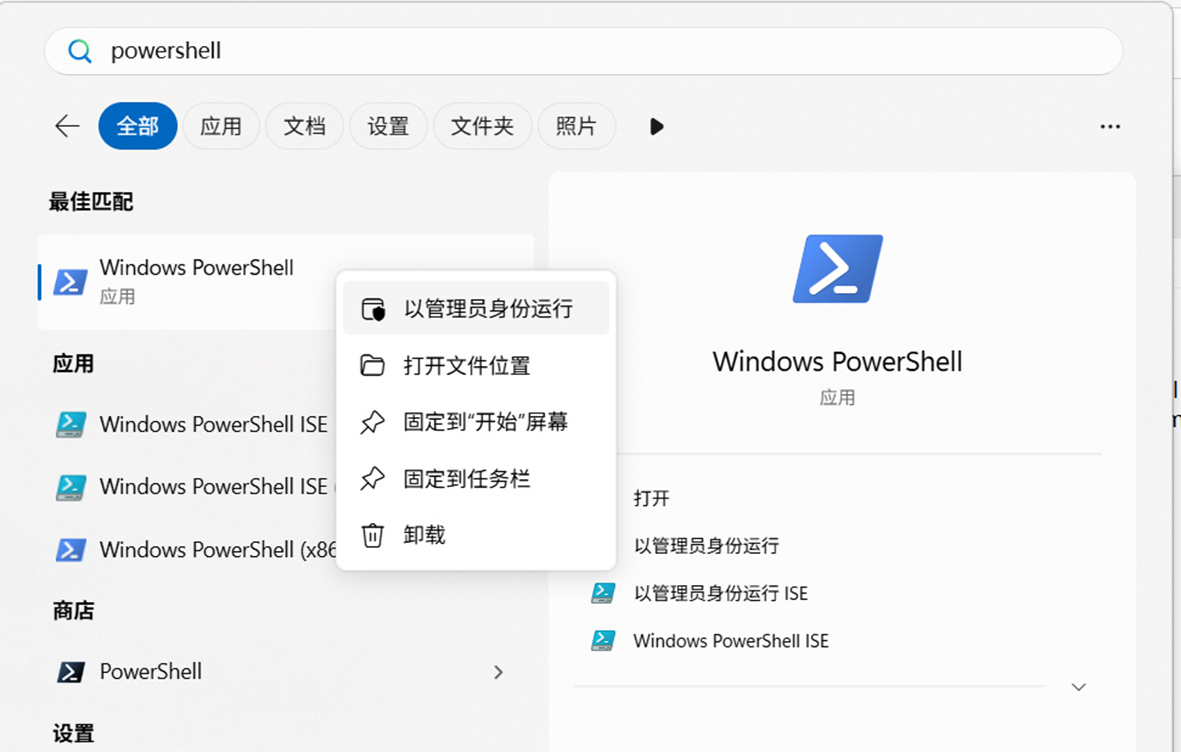Click 以管理员身份运行 ISE in preview pane
This screenshot has width=1181, height=752.
coord(721,593)
